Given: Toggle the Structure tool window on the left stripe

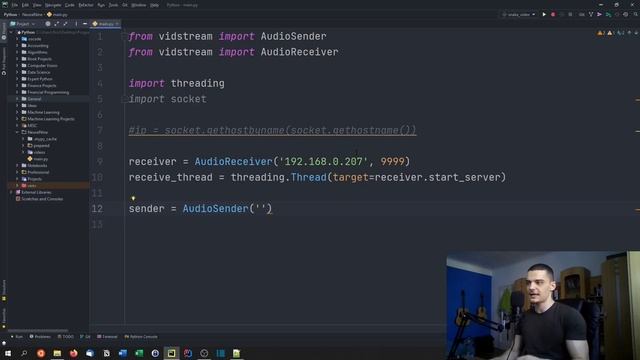Looking at the screenshot, I should [x=4, y=290].
